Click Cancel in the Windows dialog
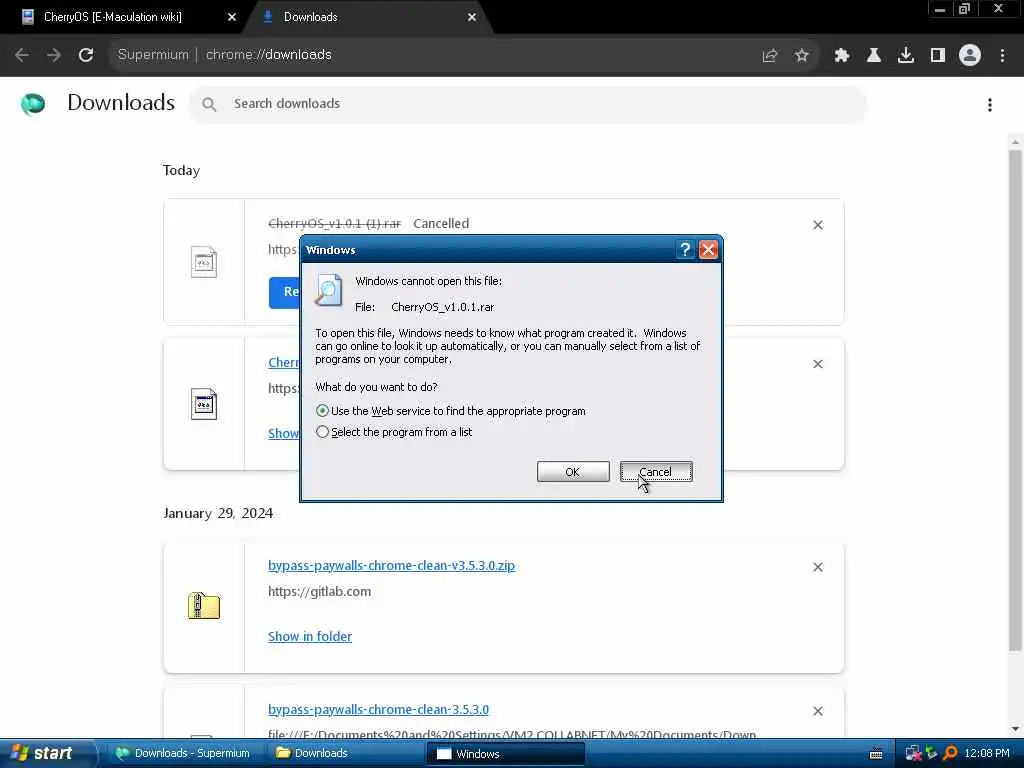This screenshot has width=1024, height=768. (x=656, y=472)
